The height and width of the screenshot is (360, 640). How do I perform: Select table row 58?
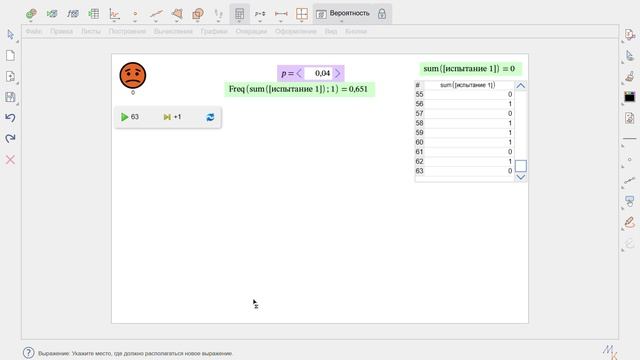pos(464,123)
